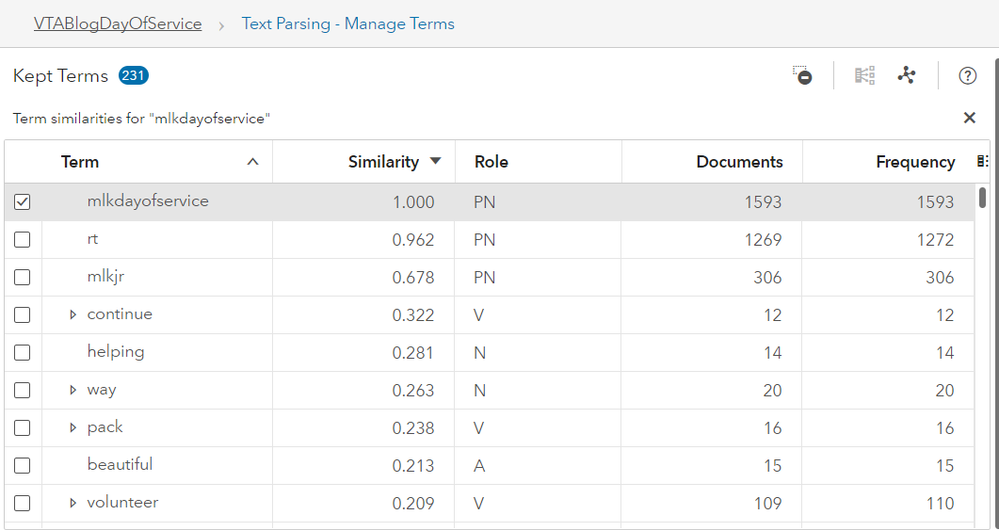This screenshot has width=999, height=530.
Task: Open the VTABlogDayOfService breadcrumb link
Action: point(118,24)
